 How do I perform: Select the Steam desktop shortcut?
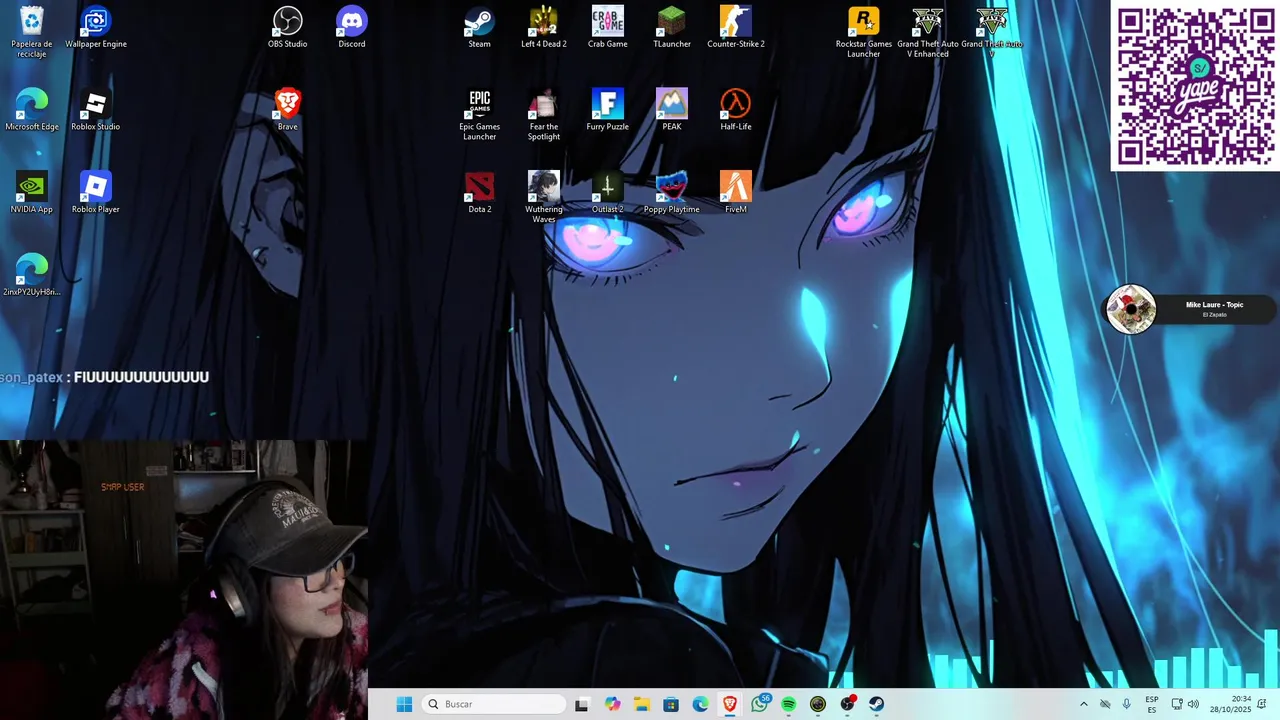[480, 27]
